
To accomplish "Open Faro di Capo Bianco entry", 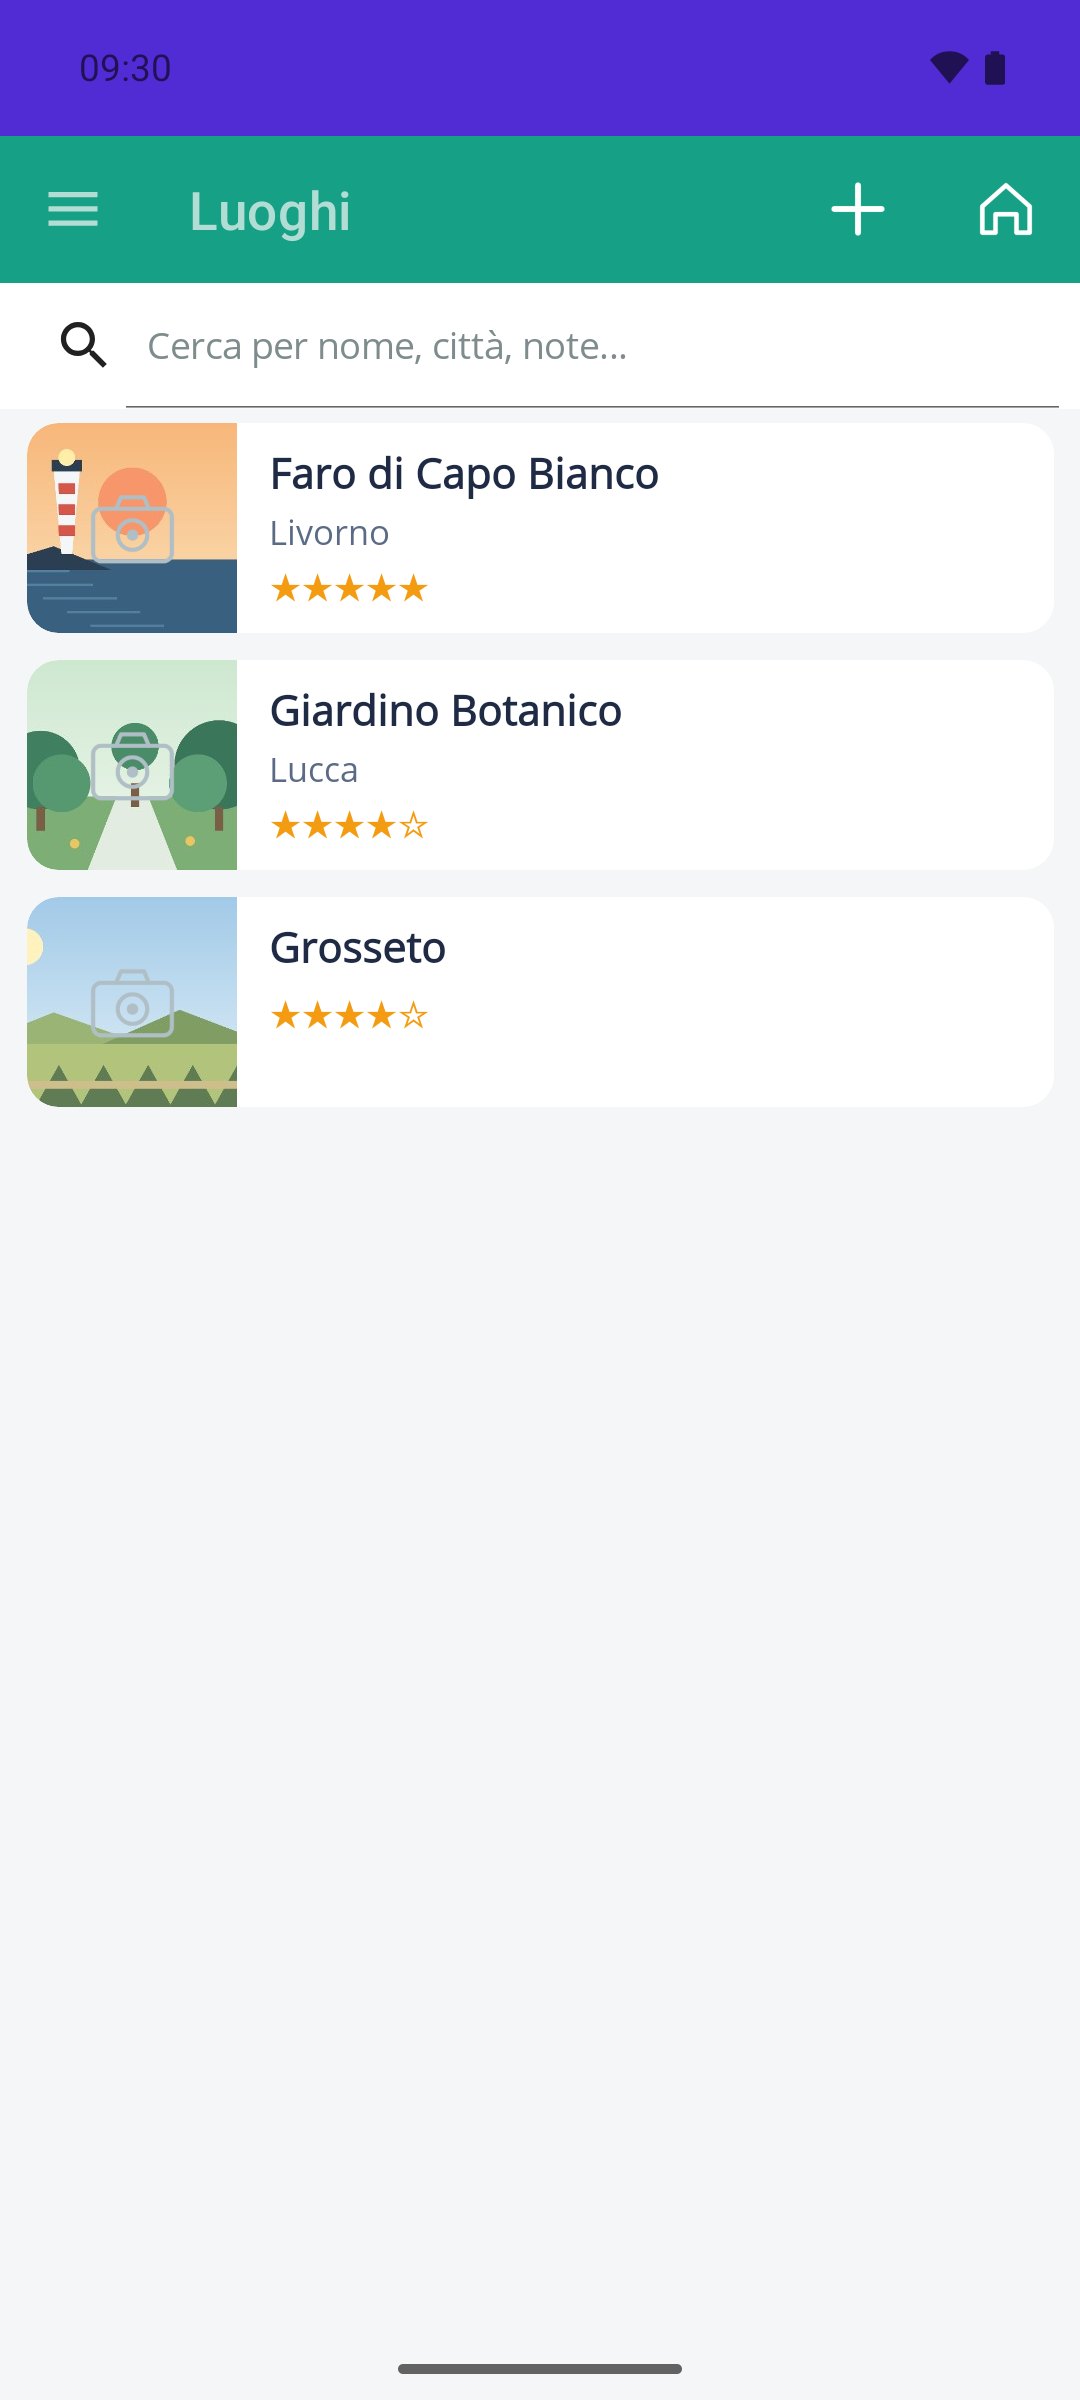I will click(540, 528).
